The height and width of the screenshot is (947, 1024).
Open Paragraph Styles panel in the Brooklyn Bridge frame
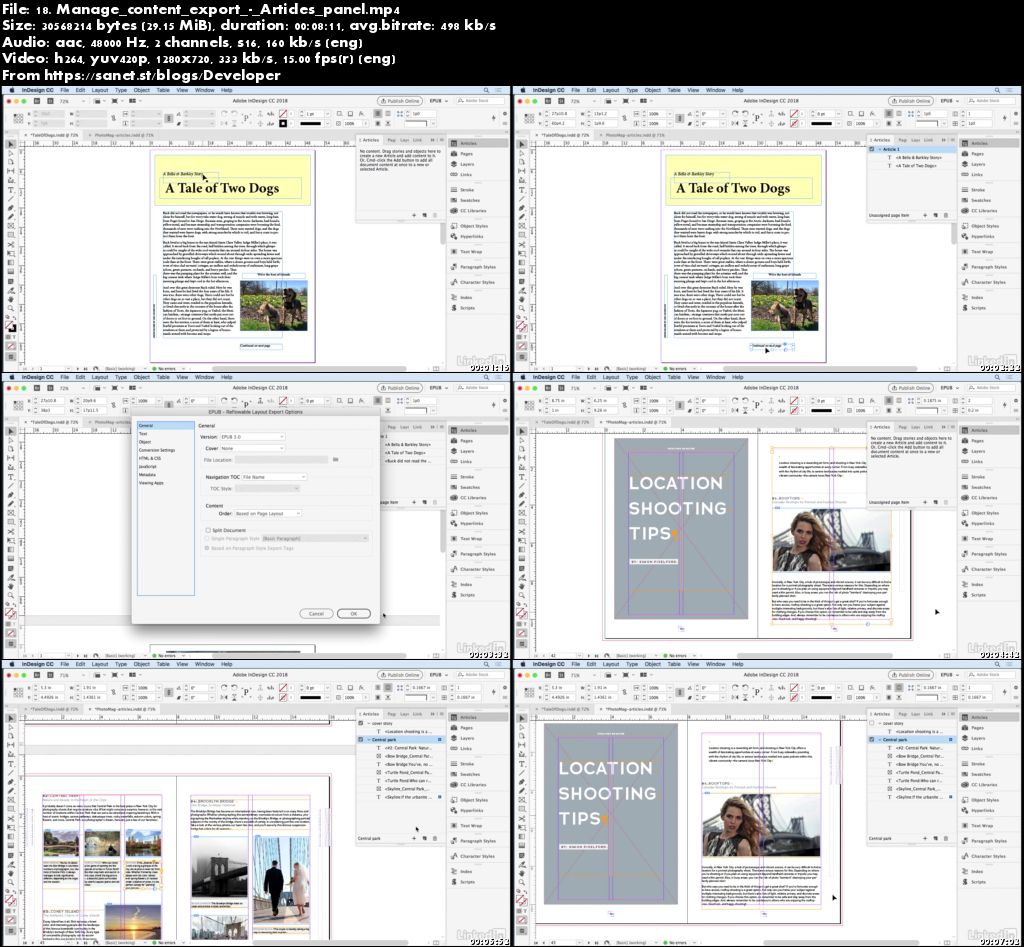(473, 841)
